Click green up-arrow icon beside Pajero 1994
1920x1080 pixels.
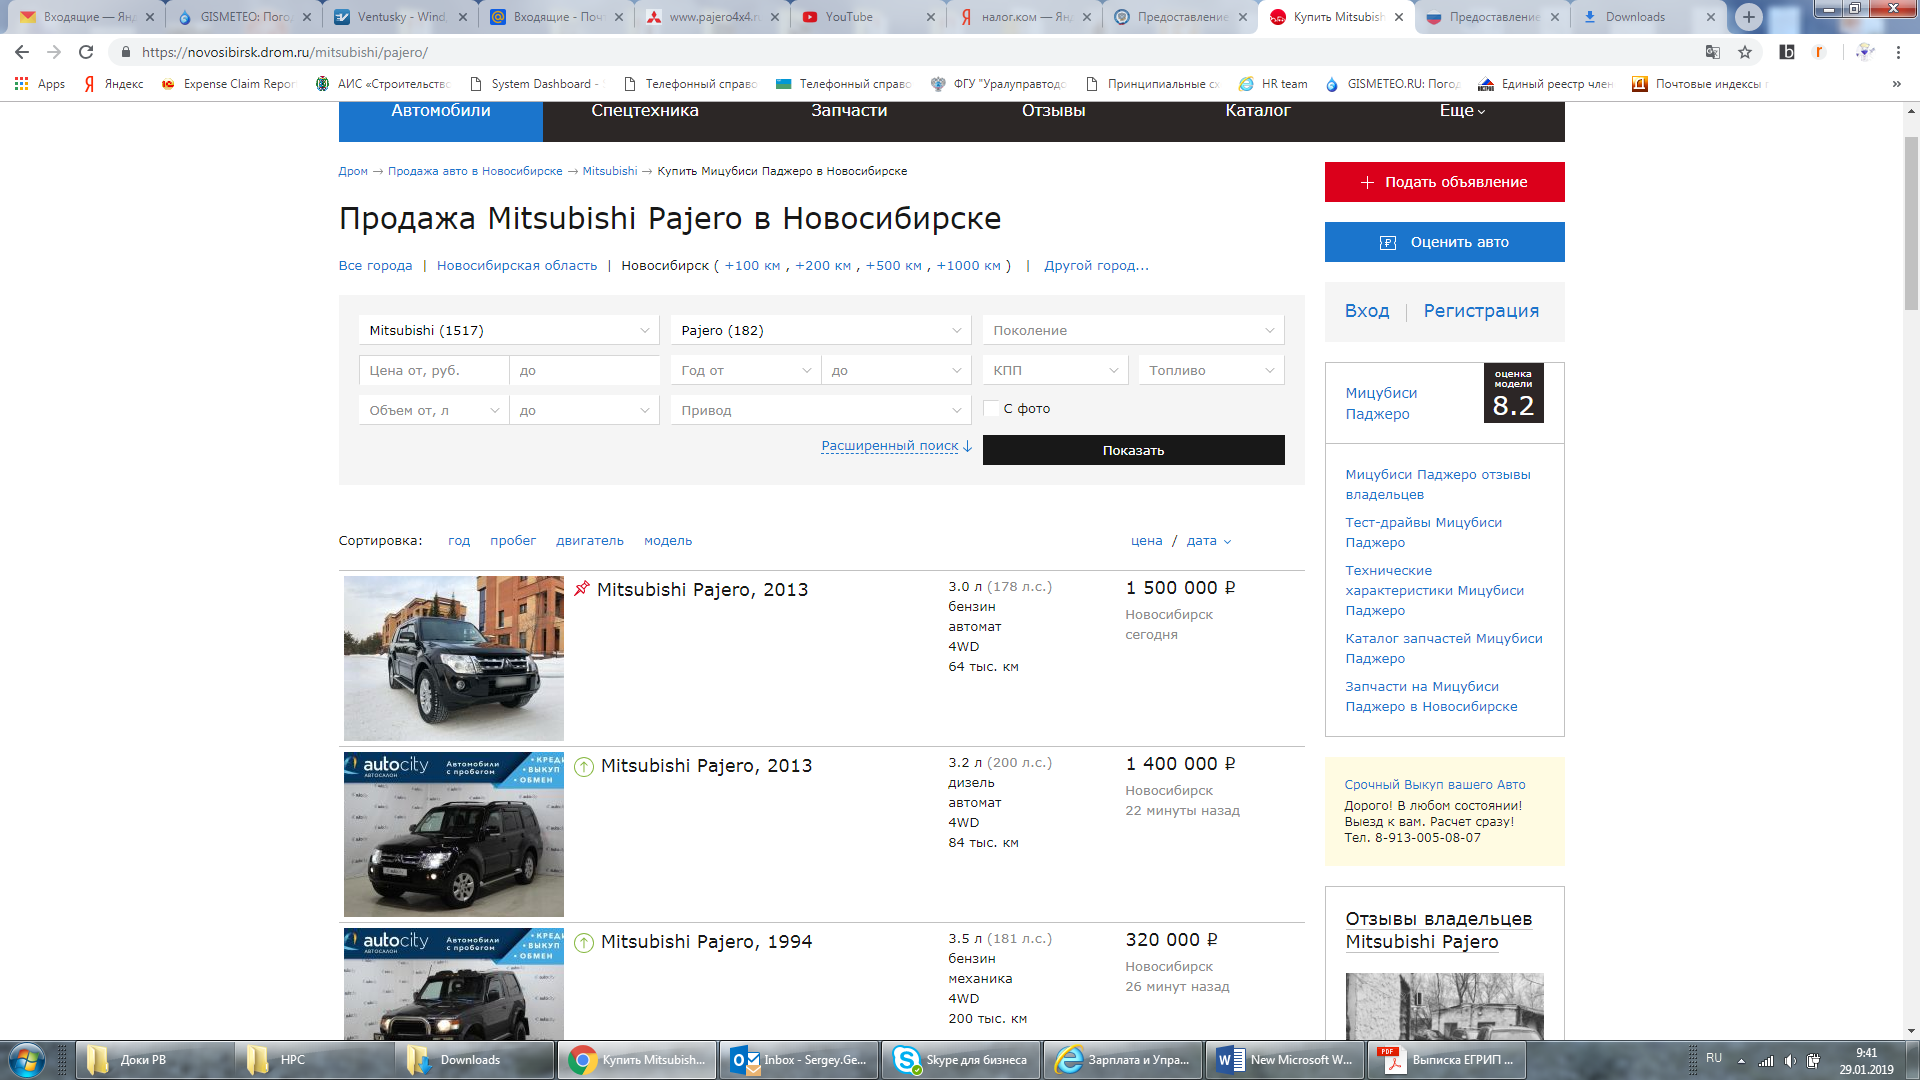point(584,942)
